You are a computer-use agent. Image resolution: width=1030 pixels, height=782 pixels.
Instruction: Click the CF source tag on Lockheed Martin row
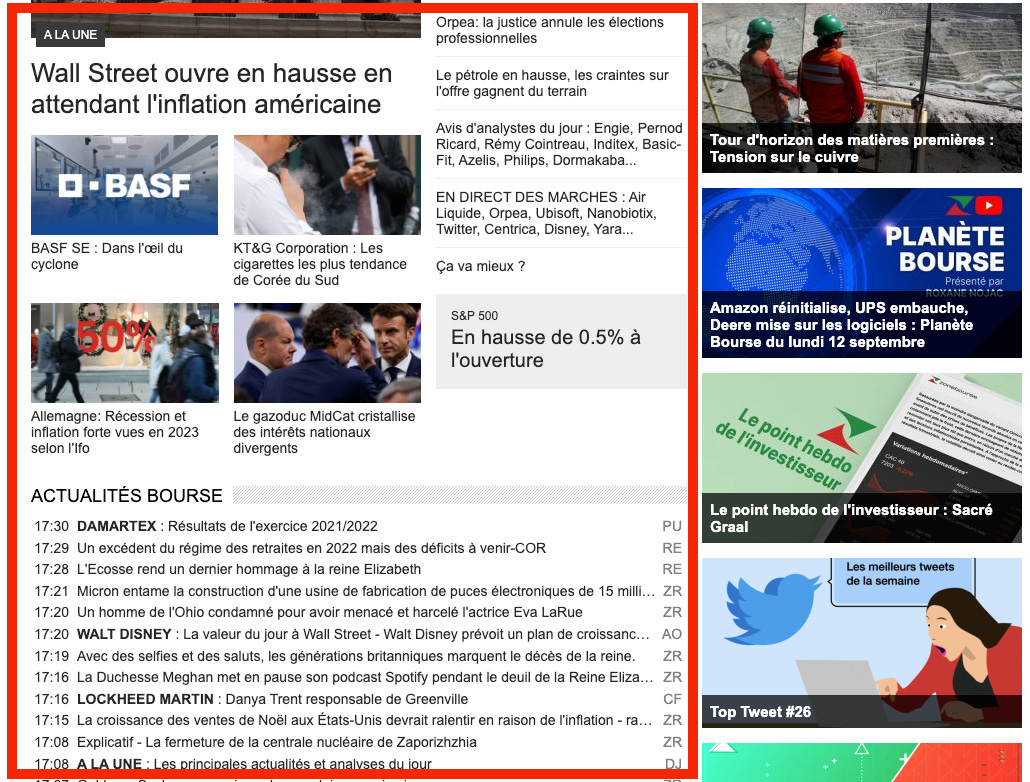point(672,699)
